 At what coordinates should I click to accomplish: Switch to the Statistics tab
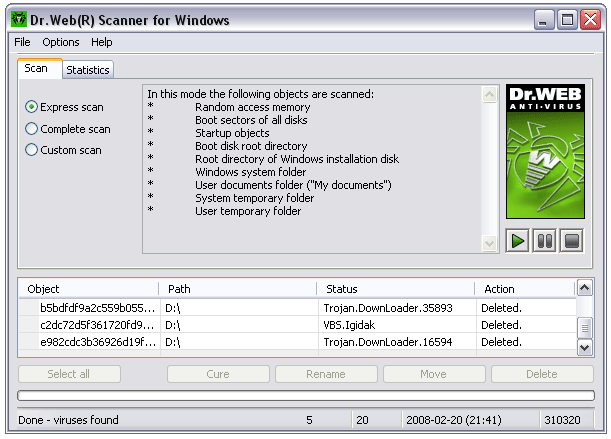point(88,70)
